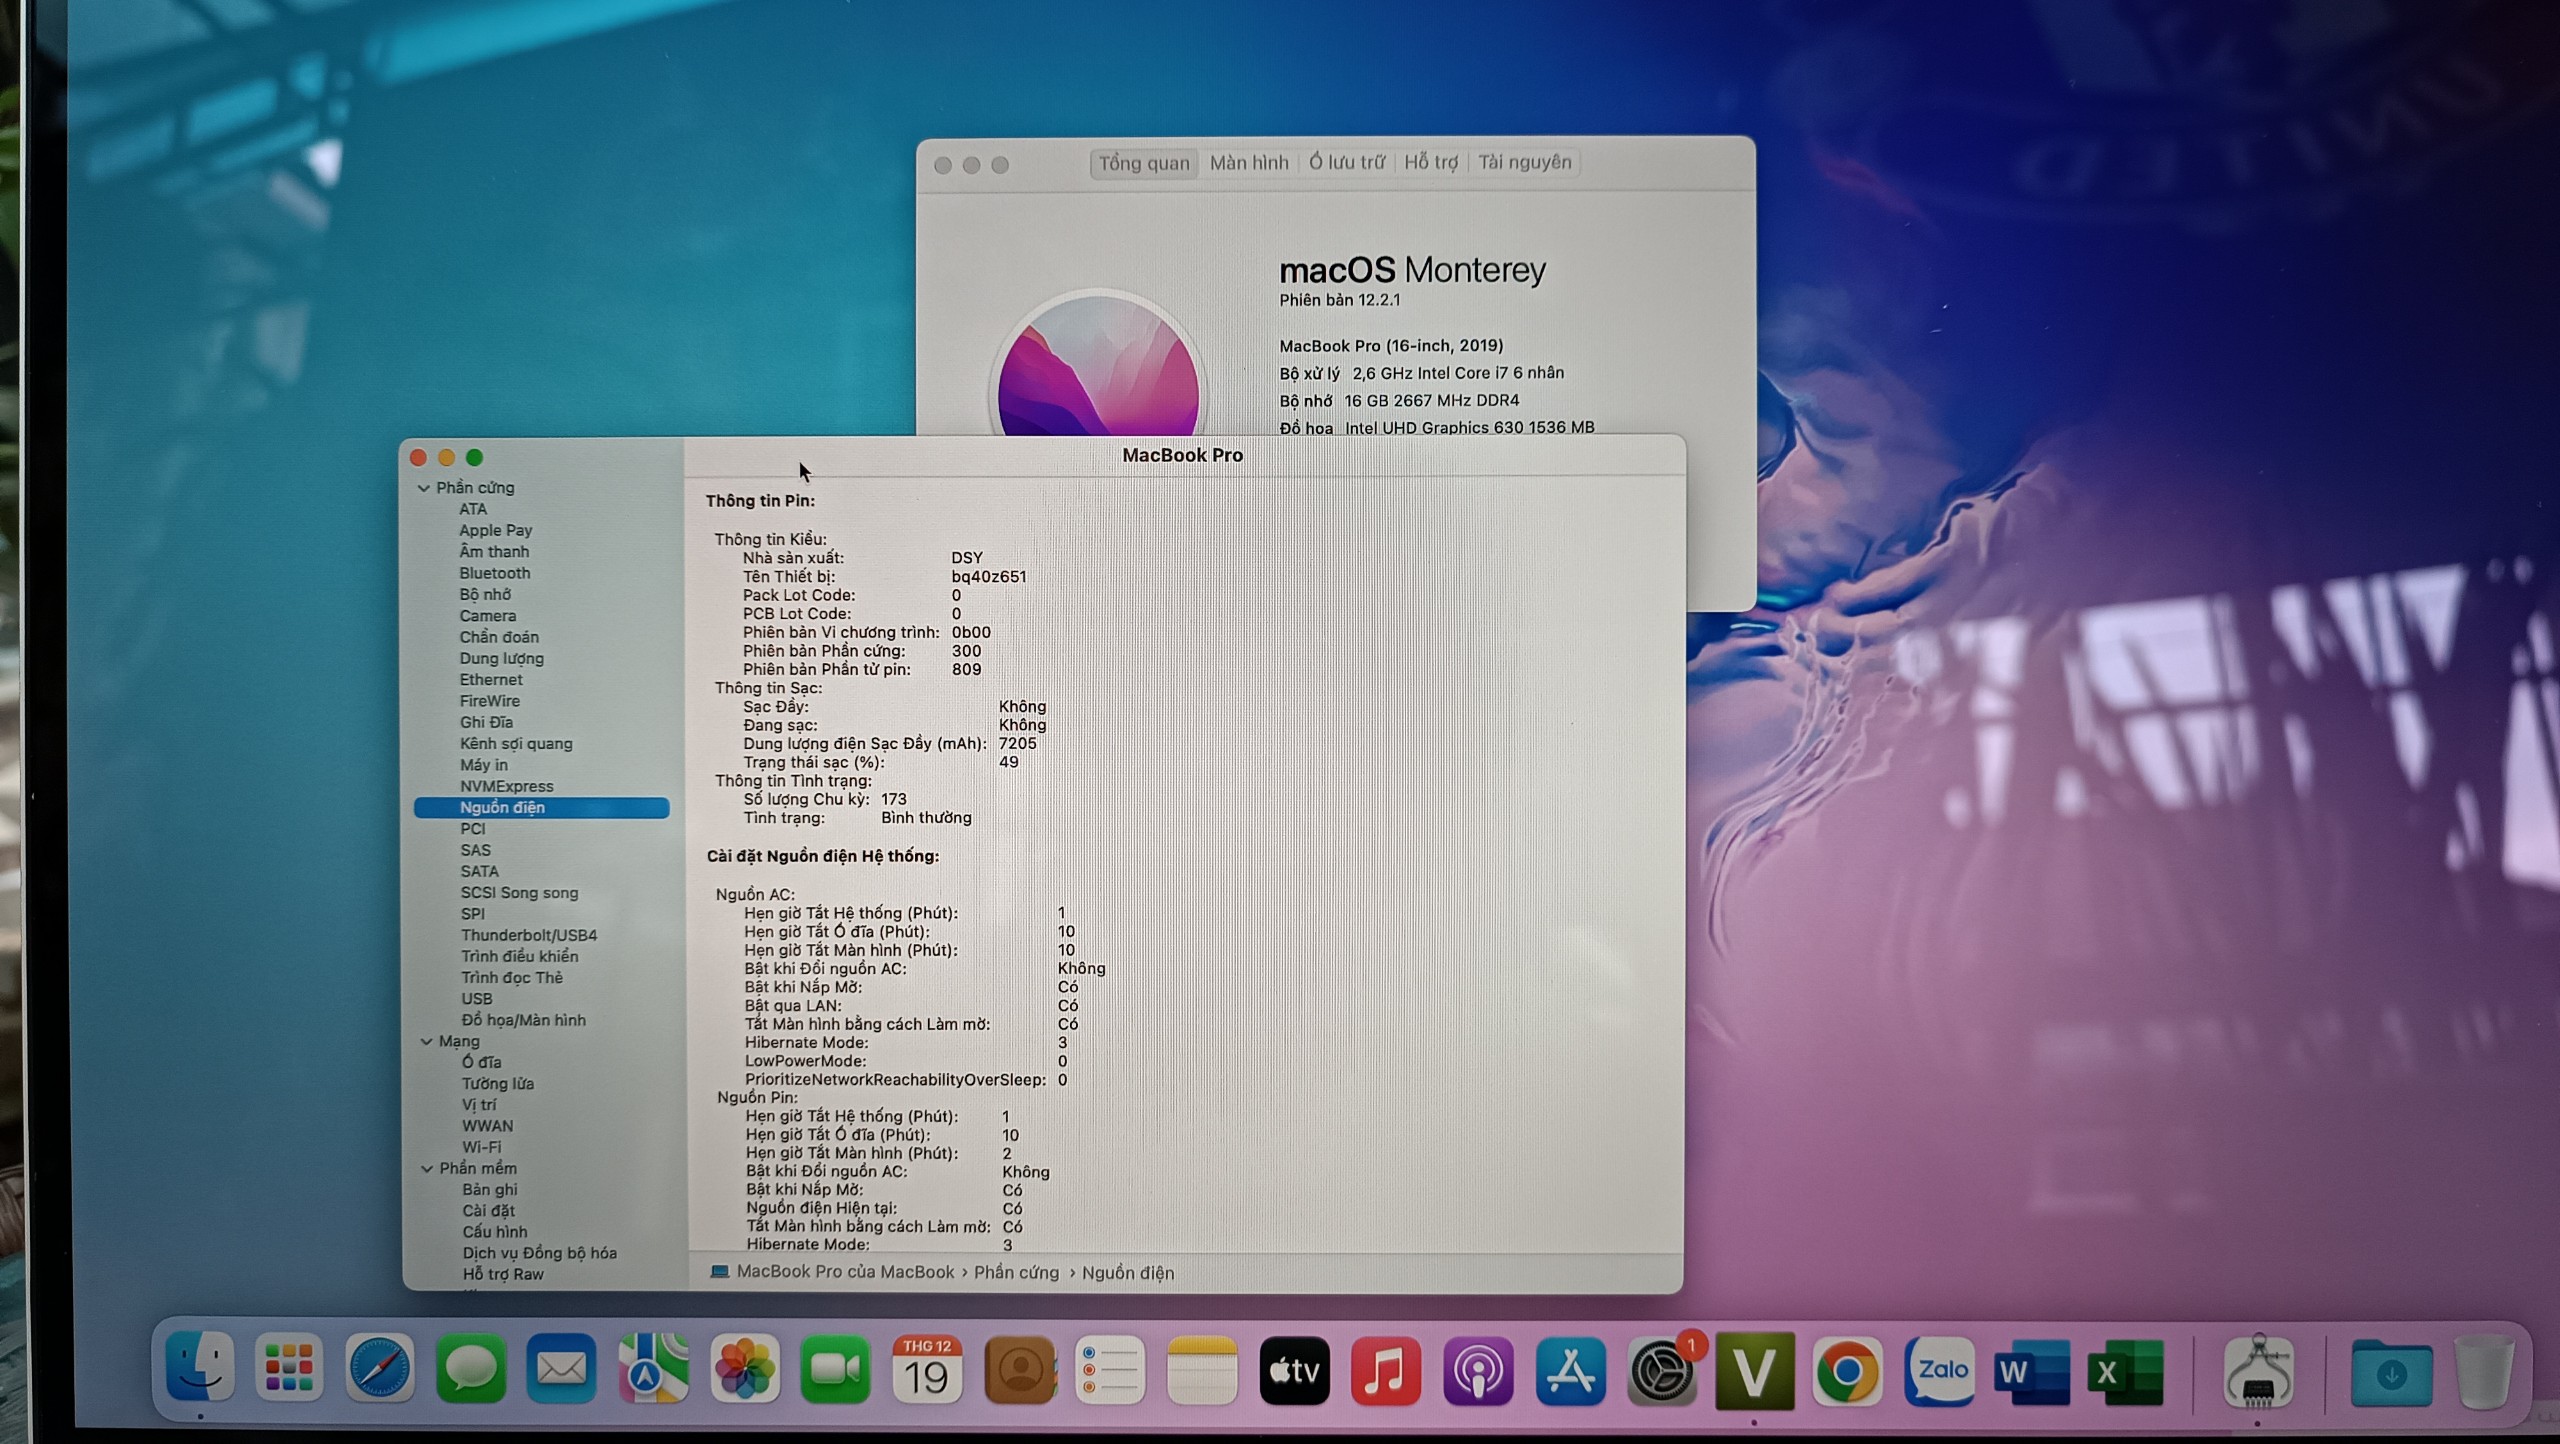Click the full charge capacity value 7205

tap(1017, 743)
